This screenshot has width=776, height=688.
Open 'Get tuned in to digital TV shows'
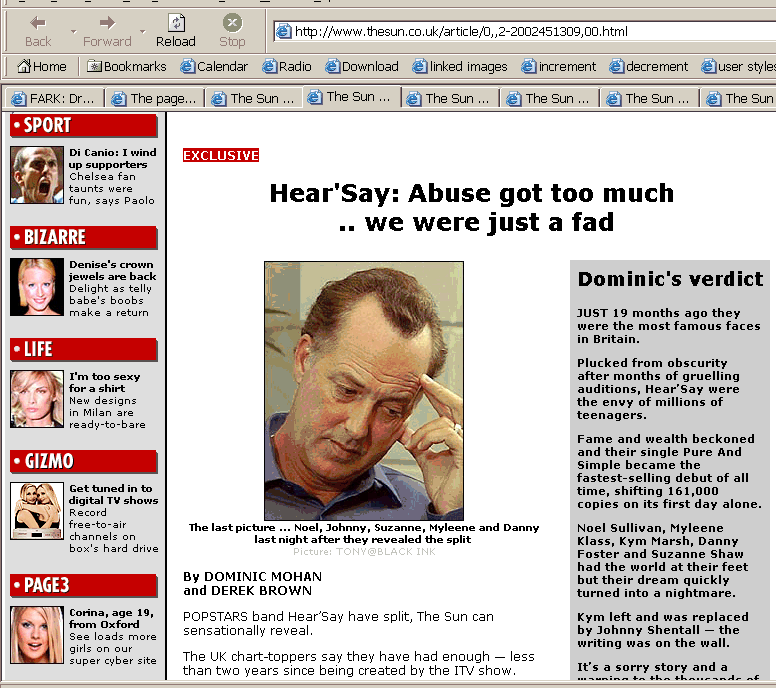(113, 494)
